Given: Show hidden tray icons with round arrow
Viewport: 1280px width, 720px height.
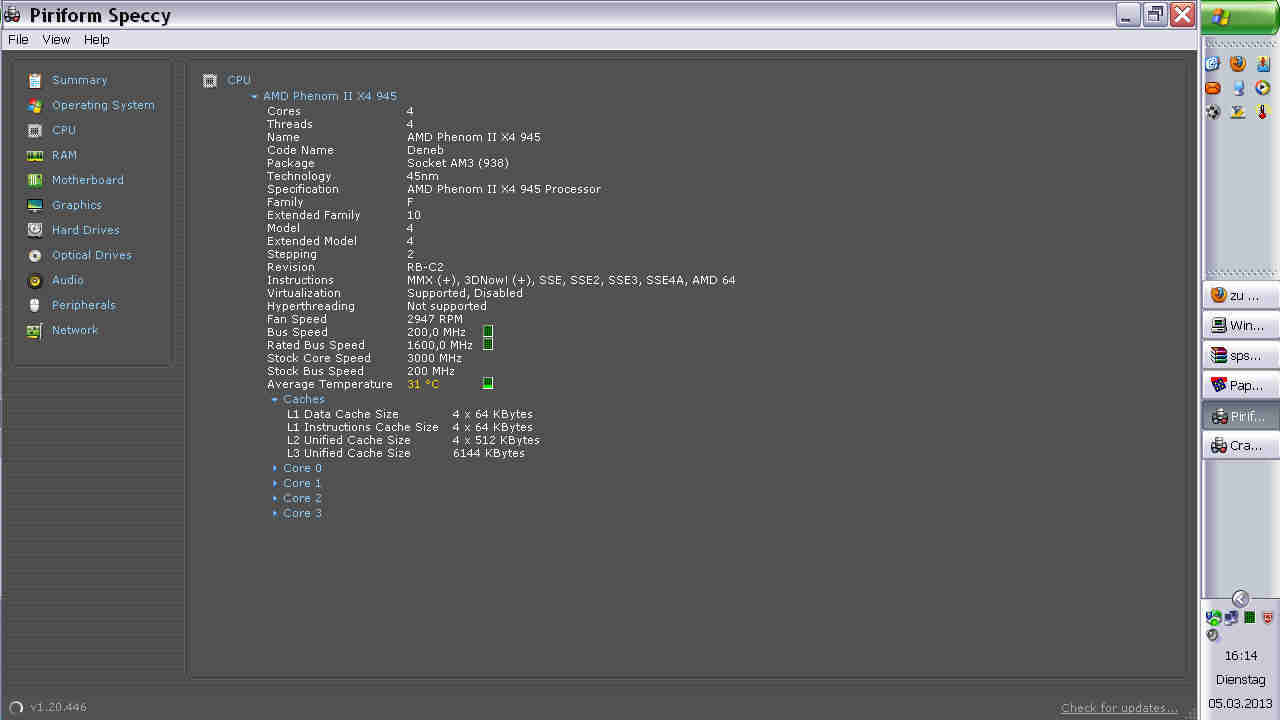Looking at the screenshot, I should pos(1240,598).
